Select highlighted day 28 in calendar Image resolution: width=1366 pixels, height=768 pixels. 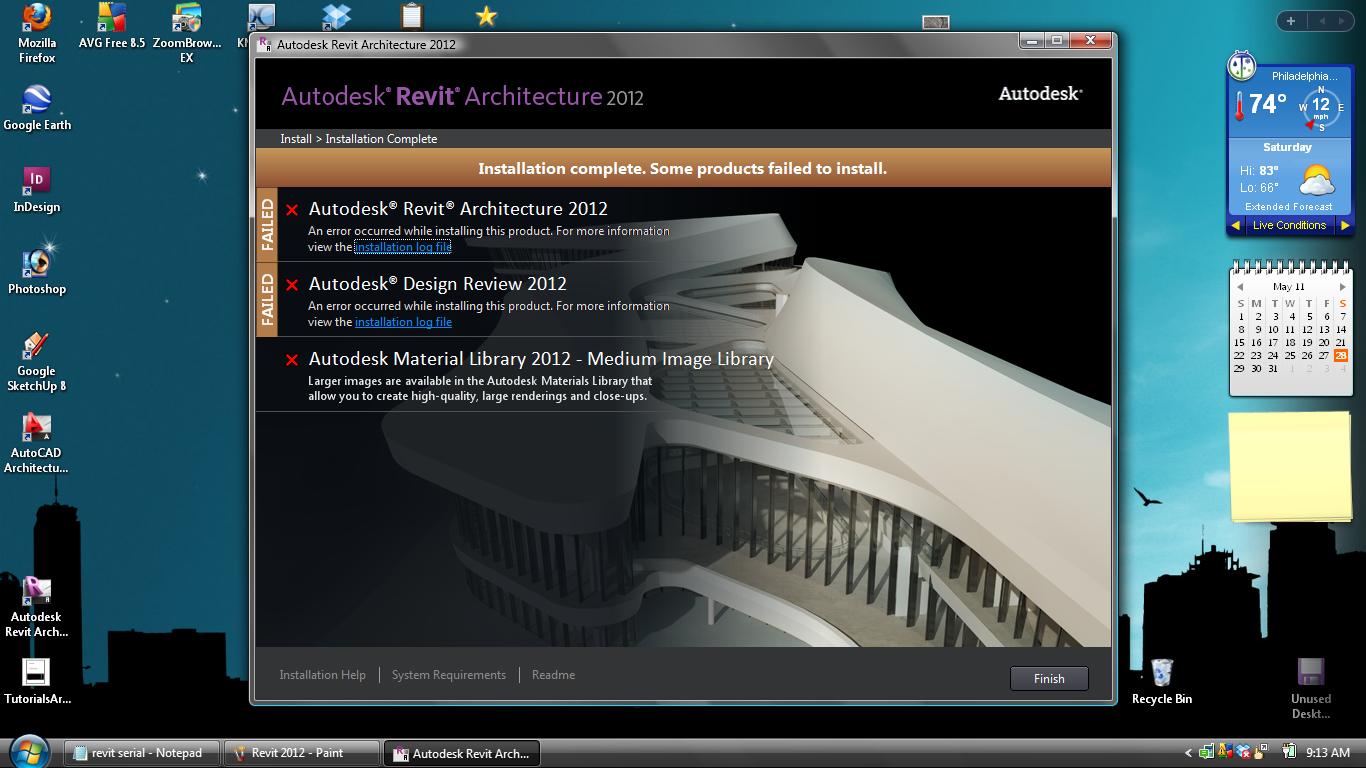coord(1341,355)
